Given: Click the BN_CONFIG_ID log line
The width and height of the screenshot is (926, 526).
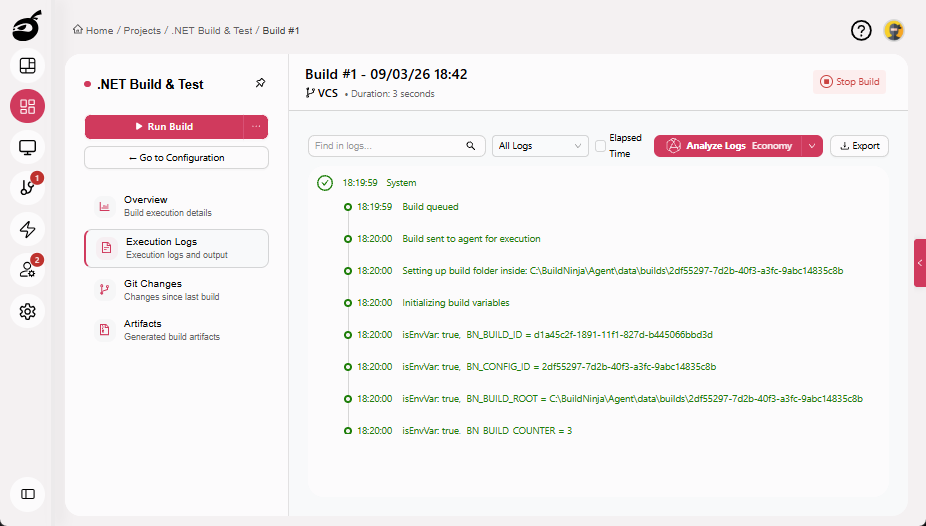Looking at the screenshot, I should (559, 366).
